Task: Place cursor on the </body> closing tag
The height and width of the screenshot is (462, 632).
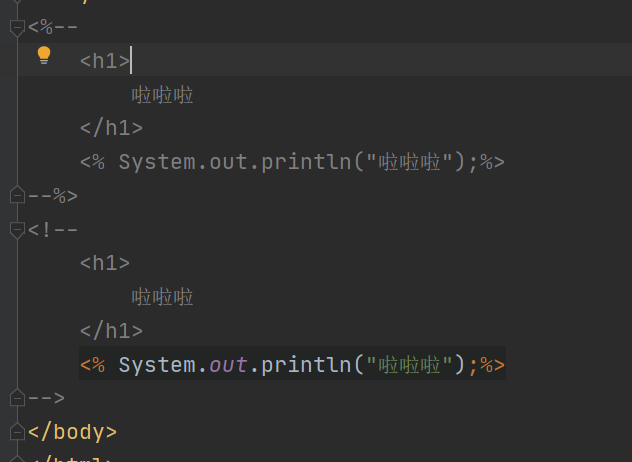Action: (x=73, y=432)
